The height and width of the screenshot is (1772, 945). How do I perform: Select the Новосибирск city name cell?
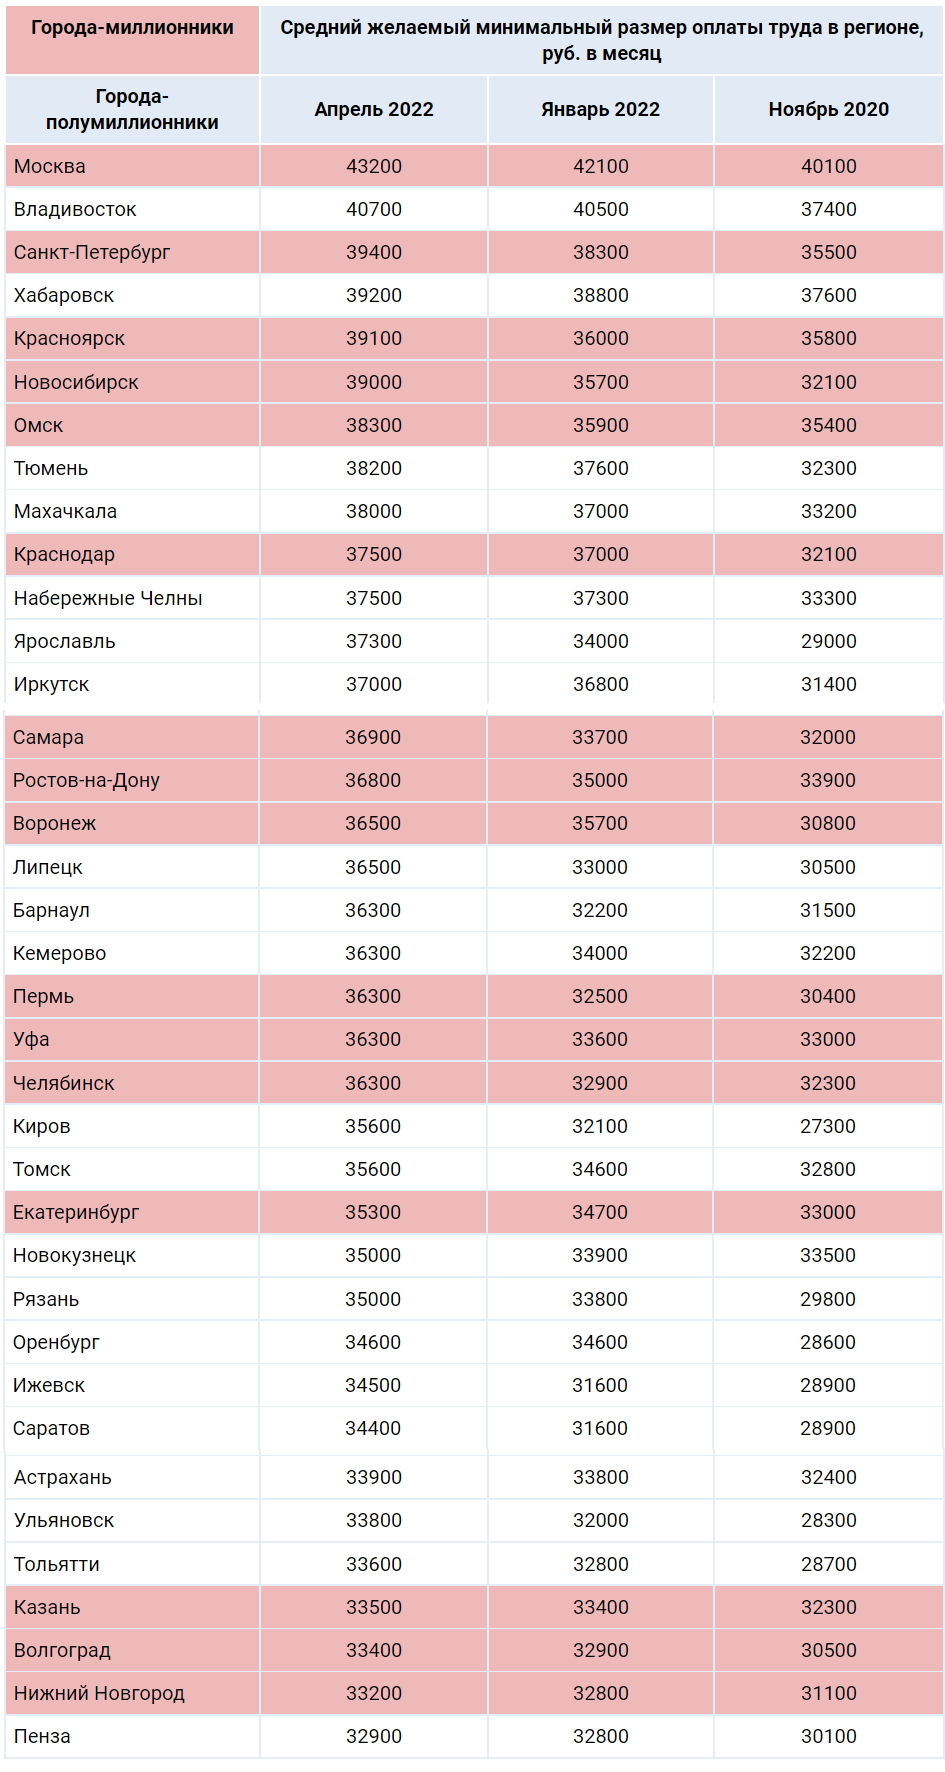coord(76,383)
